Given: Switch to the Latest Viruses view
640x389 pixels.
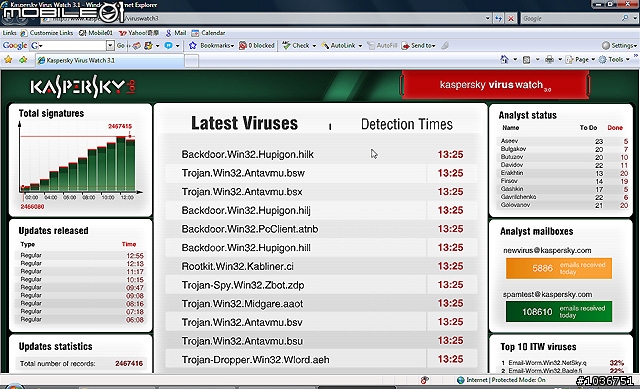Looking at the screenshot, I should tap(244, 123).
